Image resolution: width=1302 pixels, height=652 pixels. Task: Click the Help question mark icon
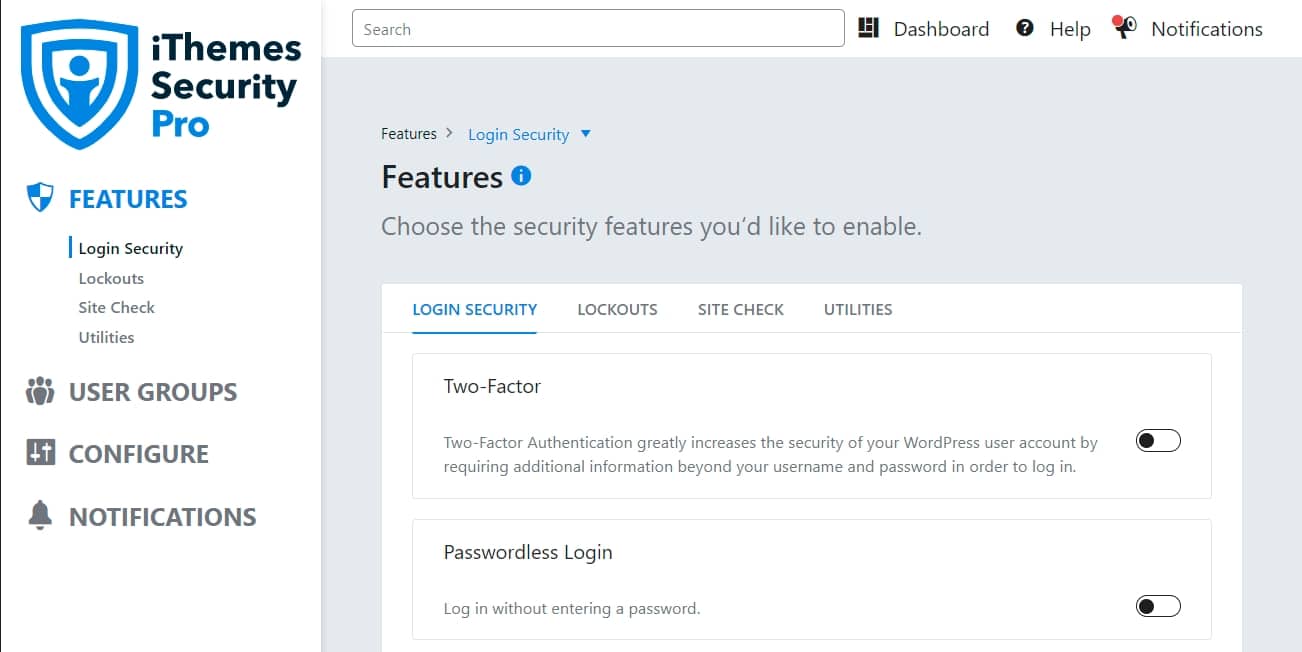coord(1025,28)
